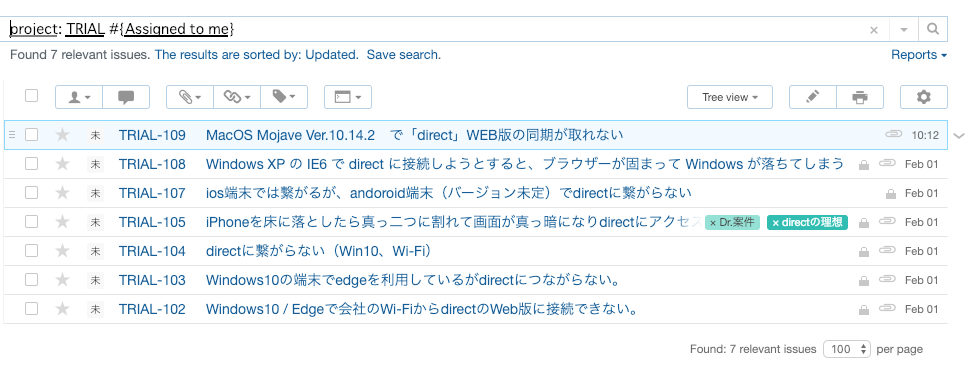The image size is (975, 366).
Task: Tick the select-all issues checkbox
Action: 31,96
